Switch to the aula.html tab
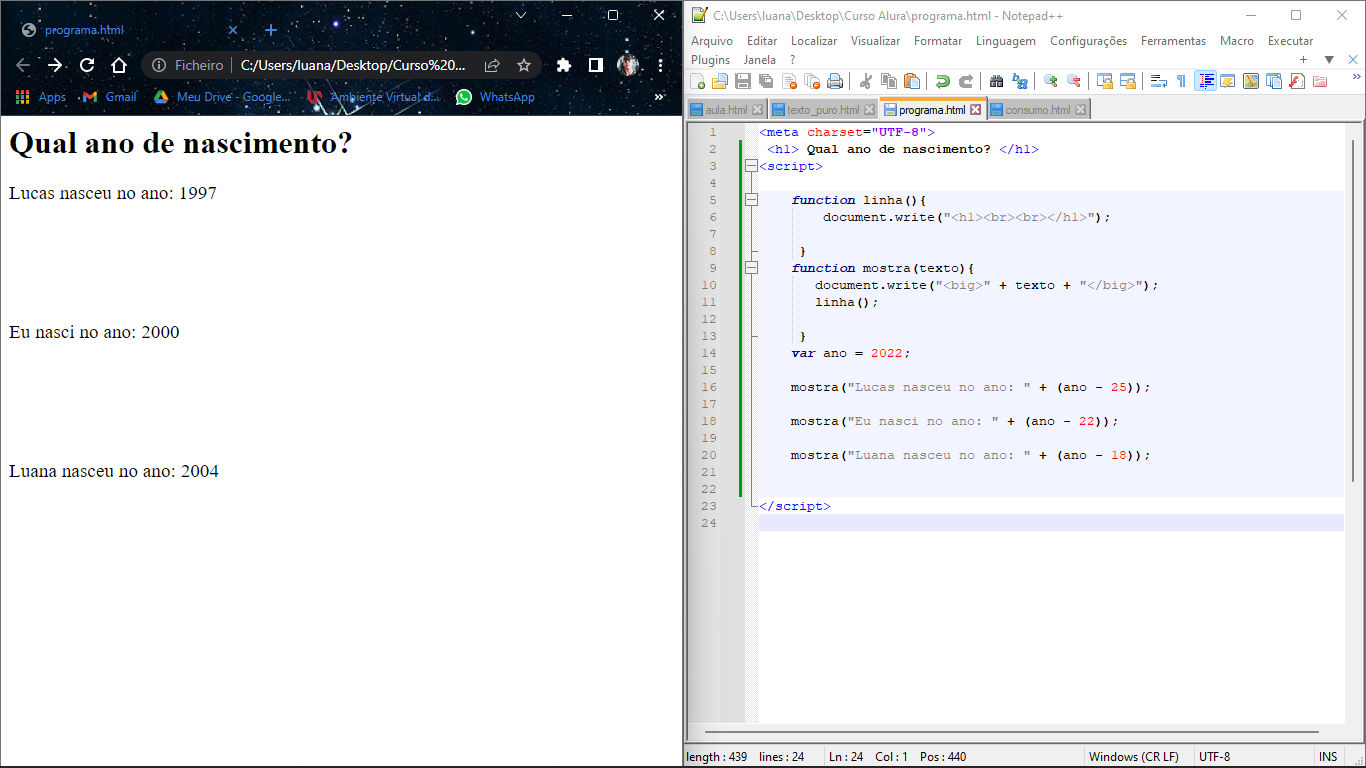 point(726,110)
